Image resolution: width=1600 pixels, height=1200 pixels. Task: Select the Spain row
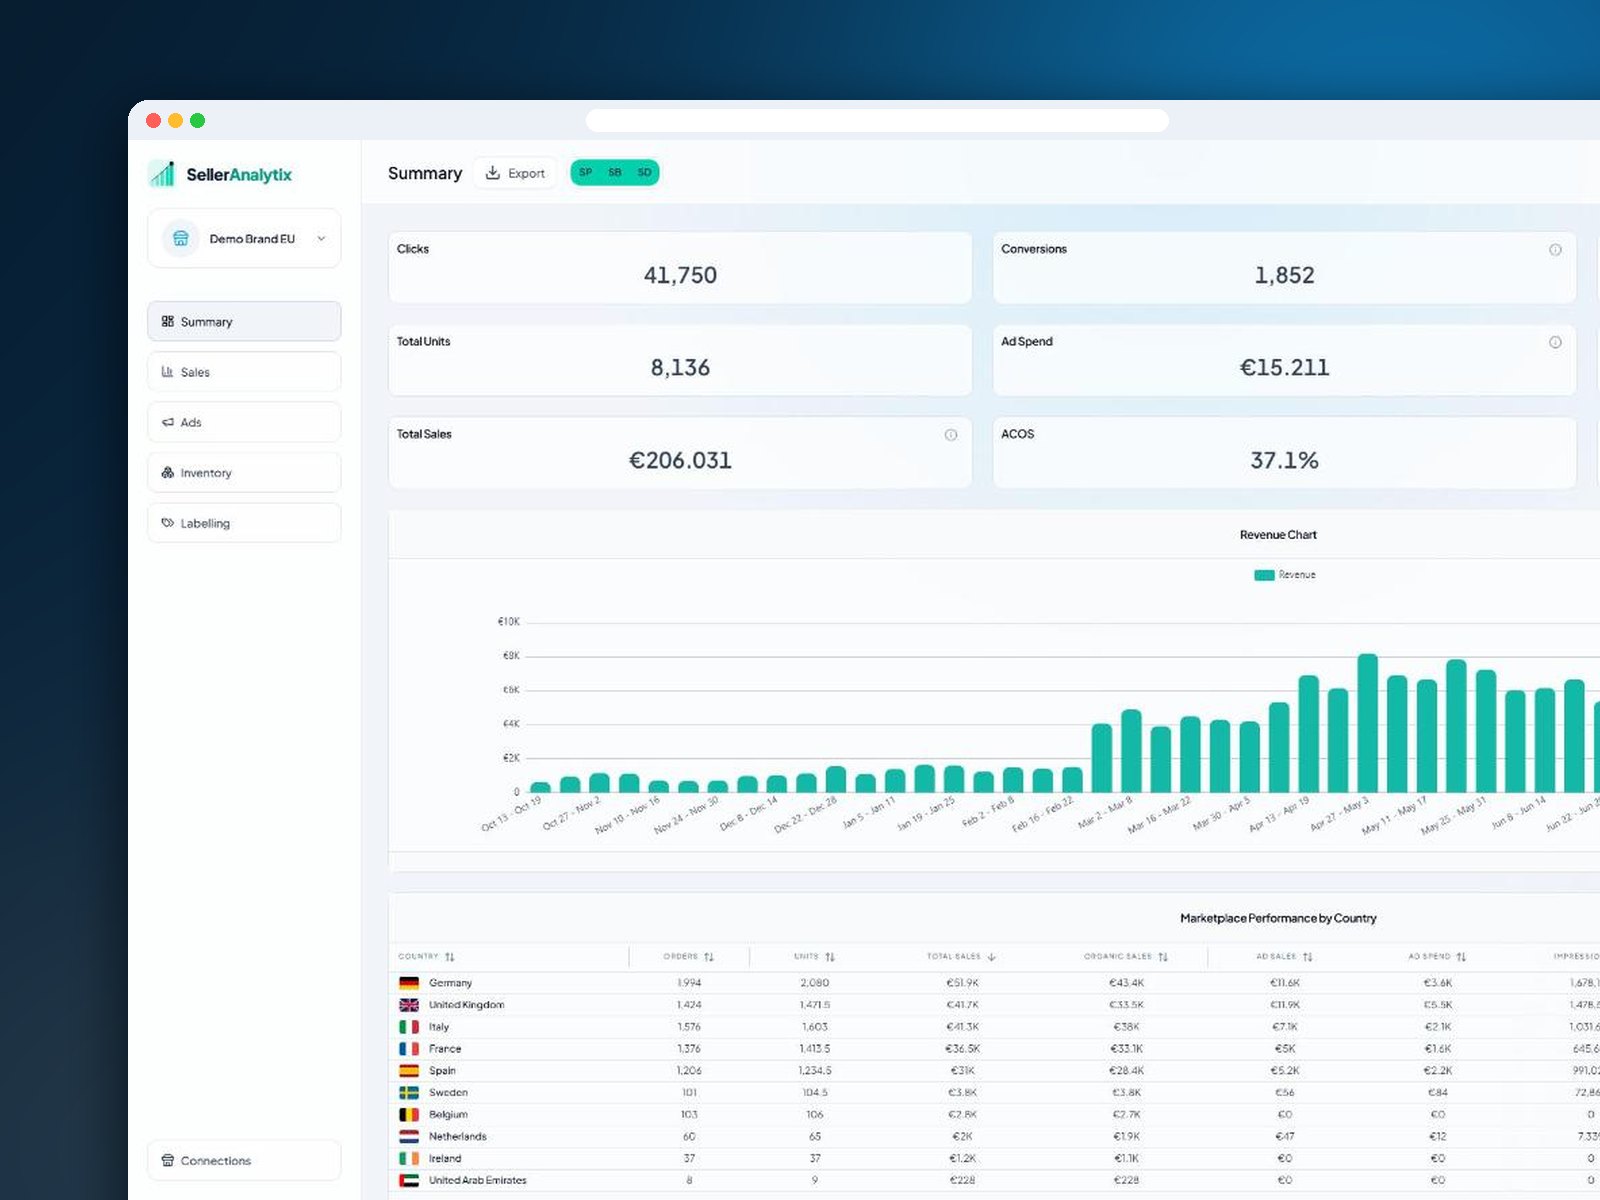[994, 1071]
